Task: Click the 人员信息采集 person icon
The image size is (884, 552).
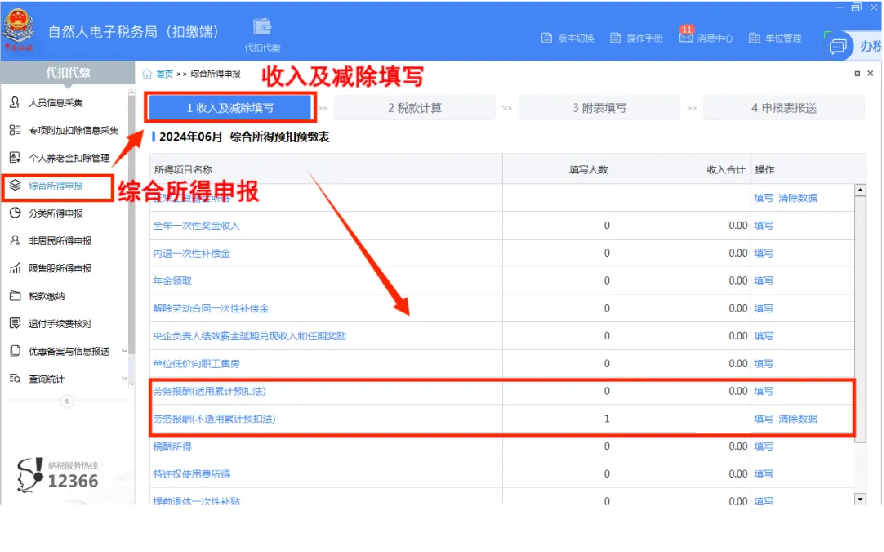Action: pyautogui.click(x=15, y=102)
